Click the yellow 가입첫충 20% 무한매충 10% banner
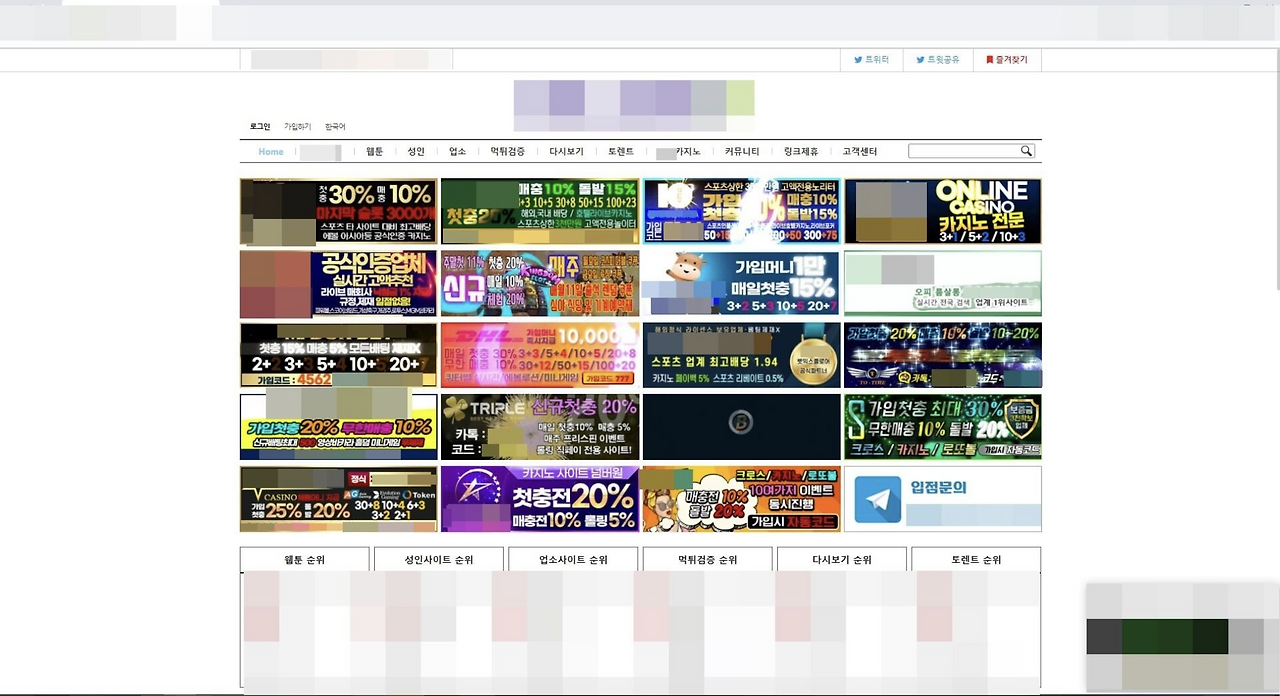Image resolution: width=1280 pixels, height=696 pixels. (339, 427)
